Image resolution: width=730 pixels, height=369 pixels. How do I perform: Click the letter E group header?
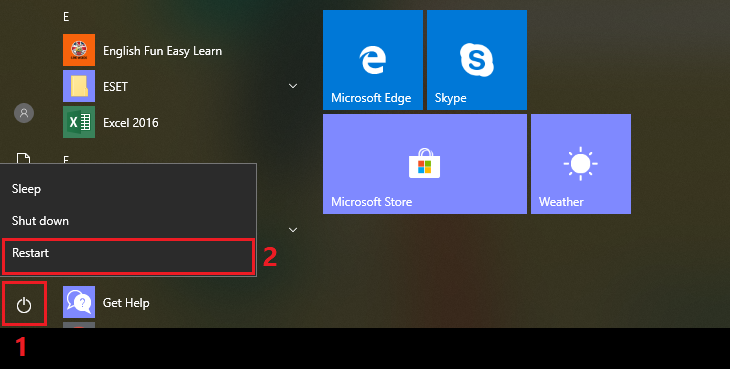pos(66,17)
